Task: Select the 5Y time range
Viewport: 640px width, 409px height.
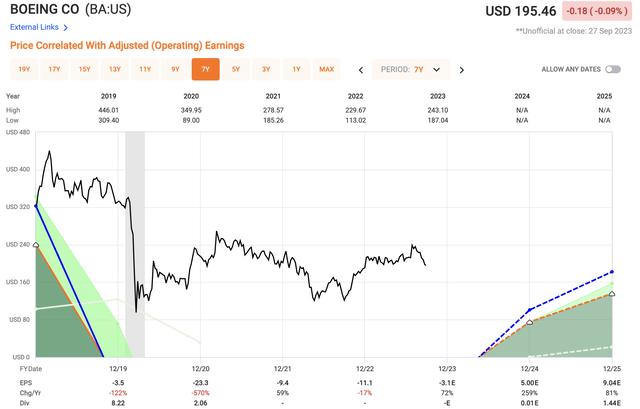Action: pos(235,70)
